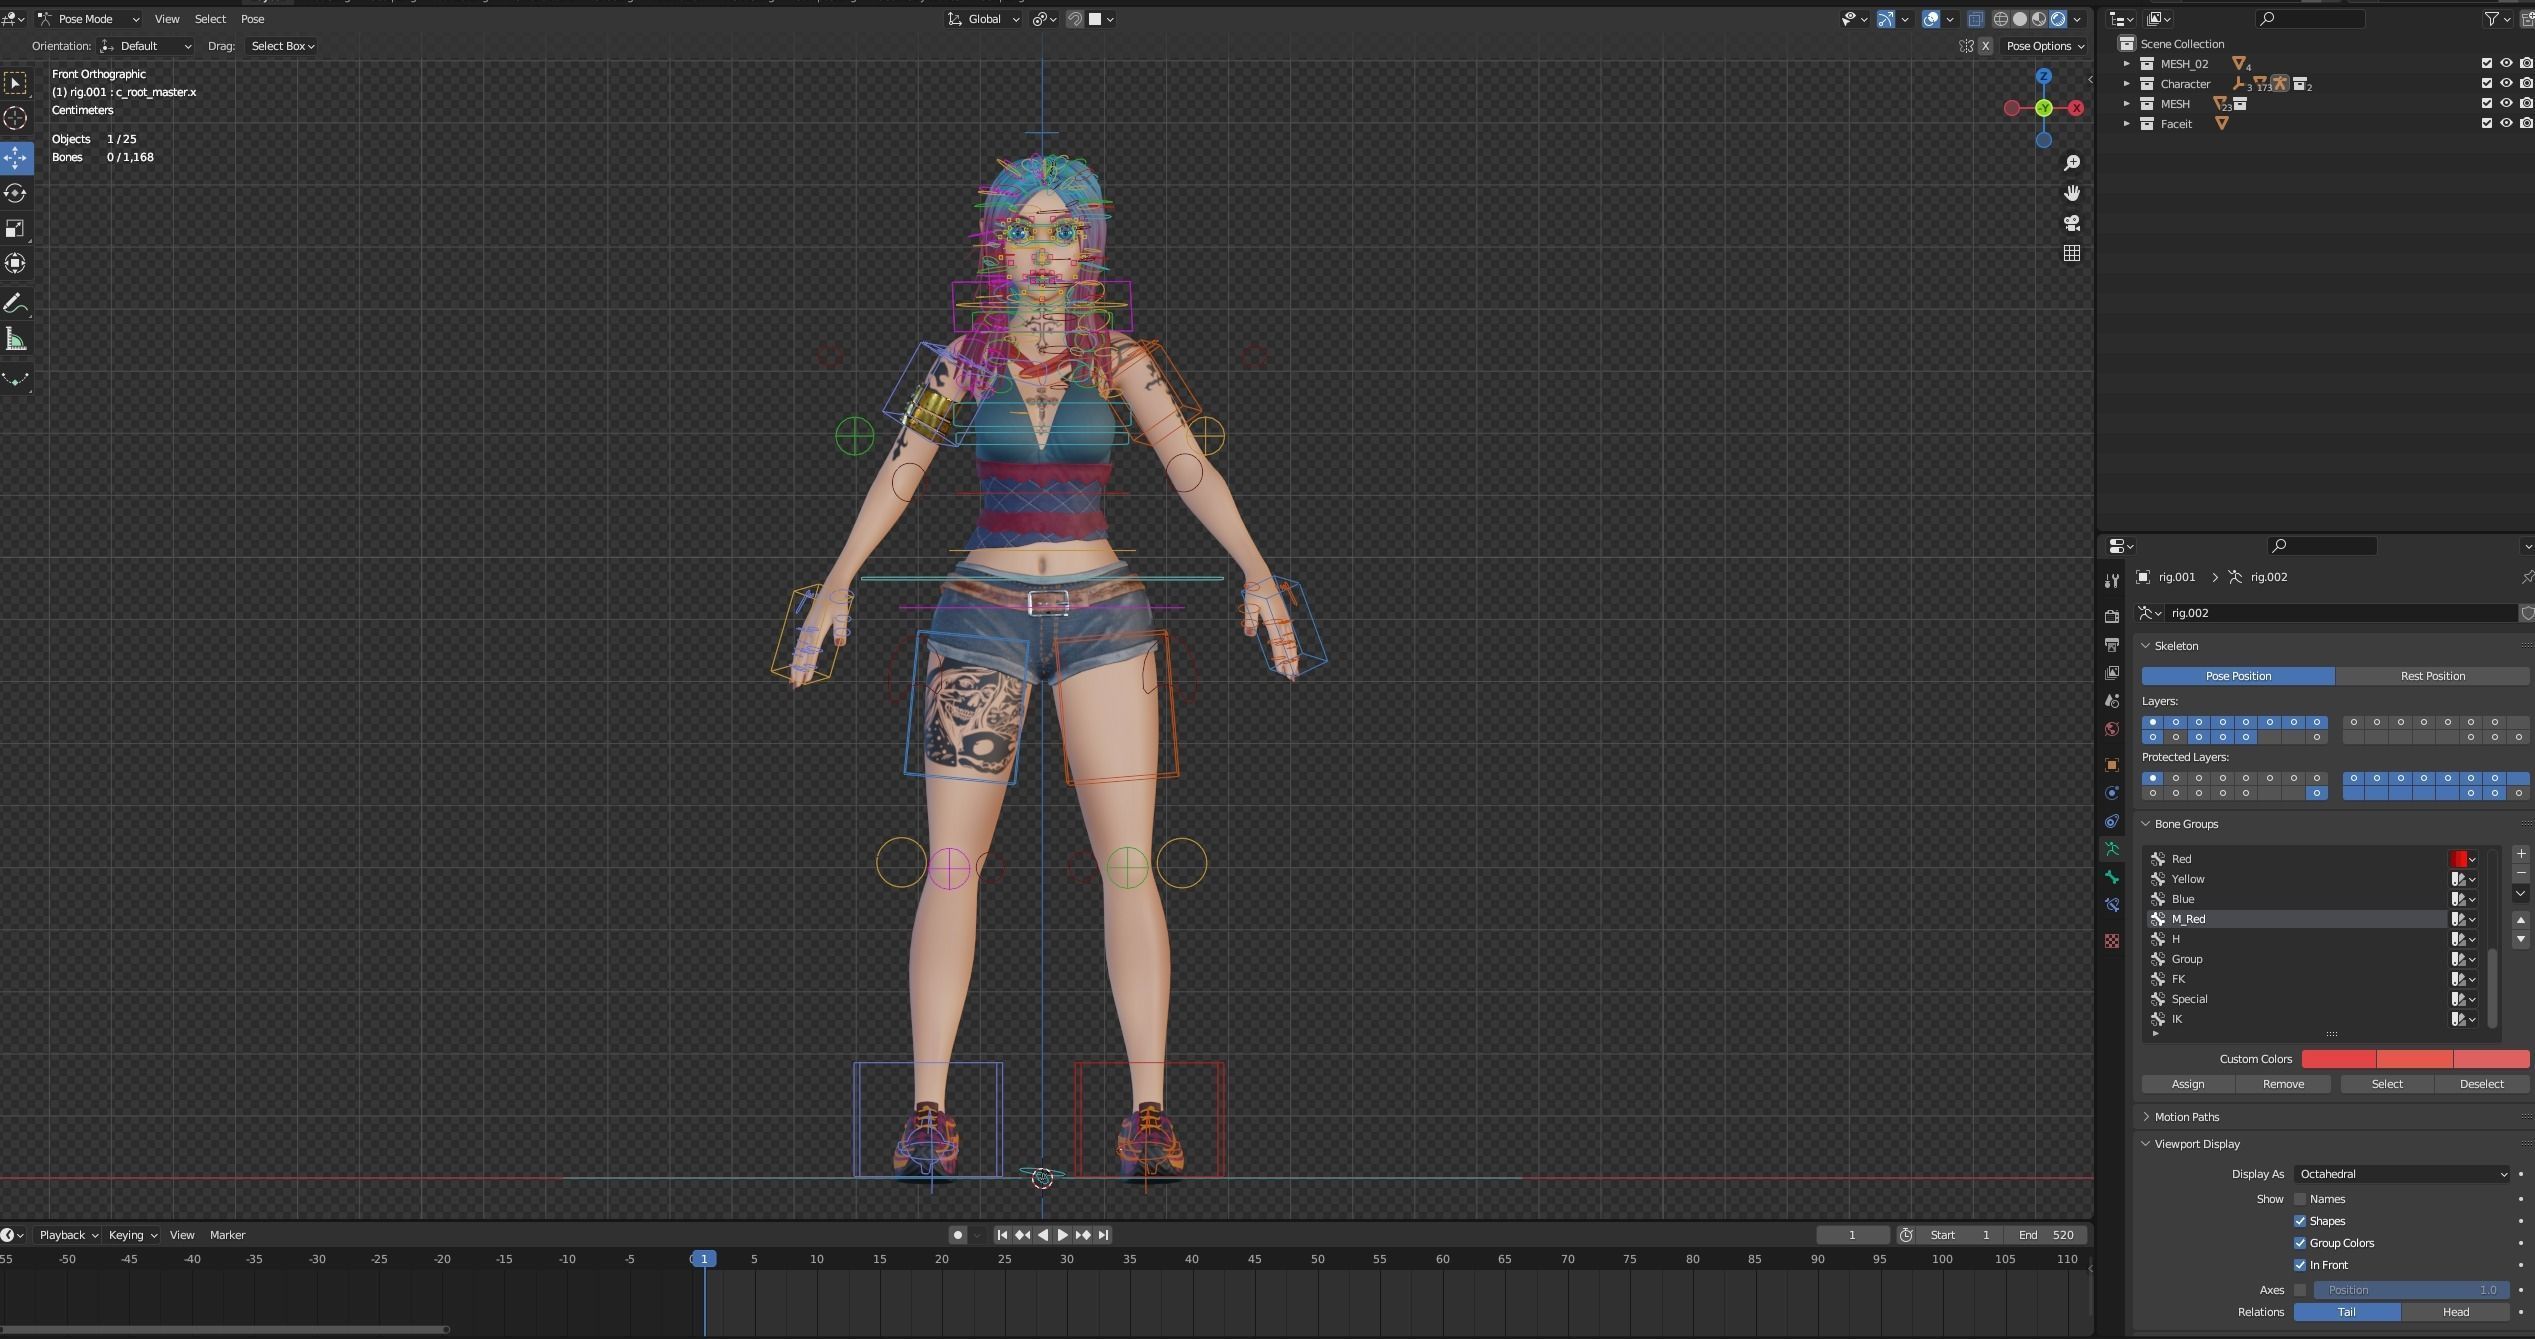This screenshot has width=2535, height=1339.
Task: Activate the Scale tool
Action: coord(15,229)
